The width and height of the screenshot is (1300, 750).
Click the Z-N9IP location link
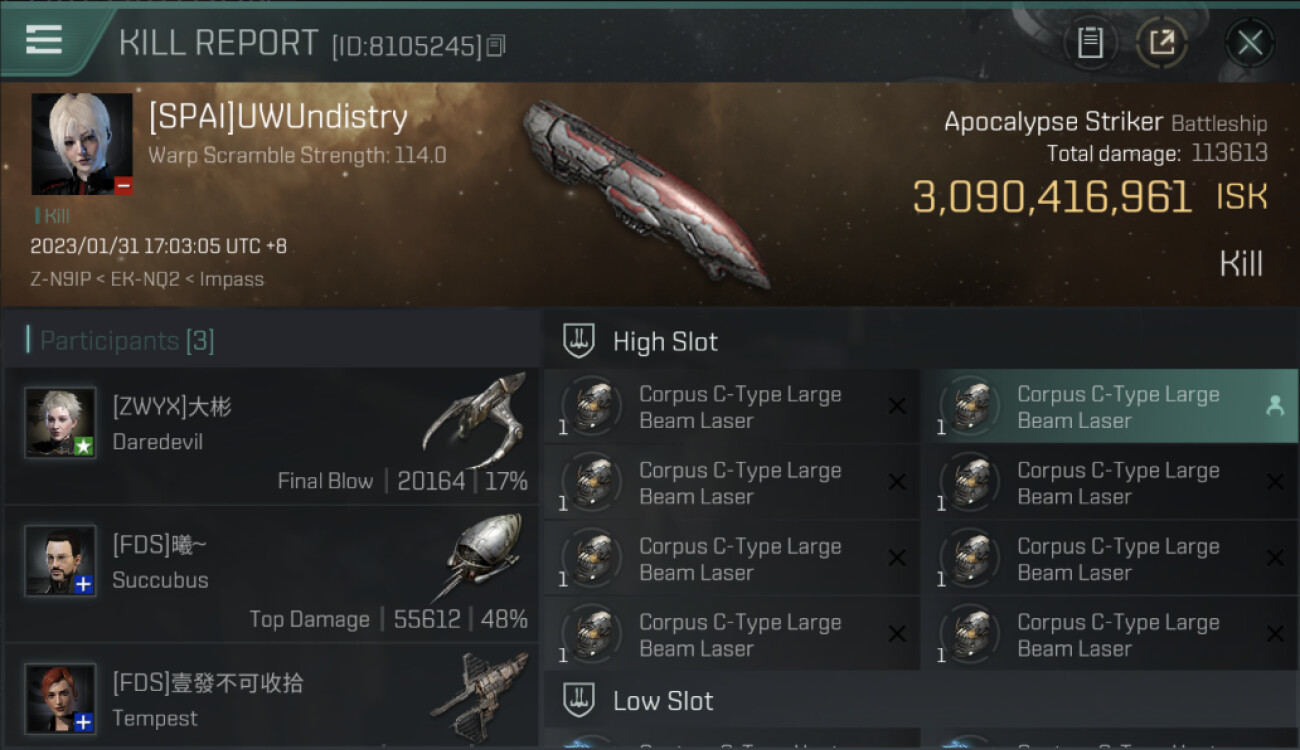pos(60,279)
